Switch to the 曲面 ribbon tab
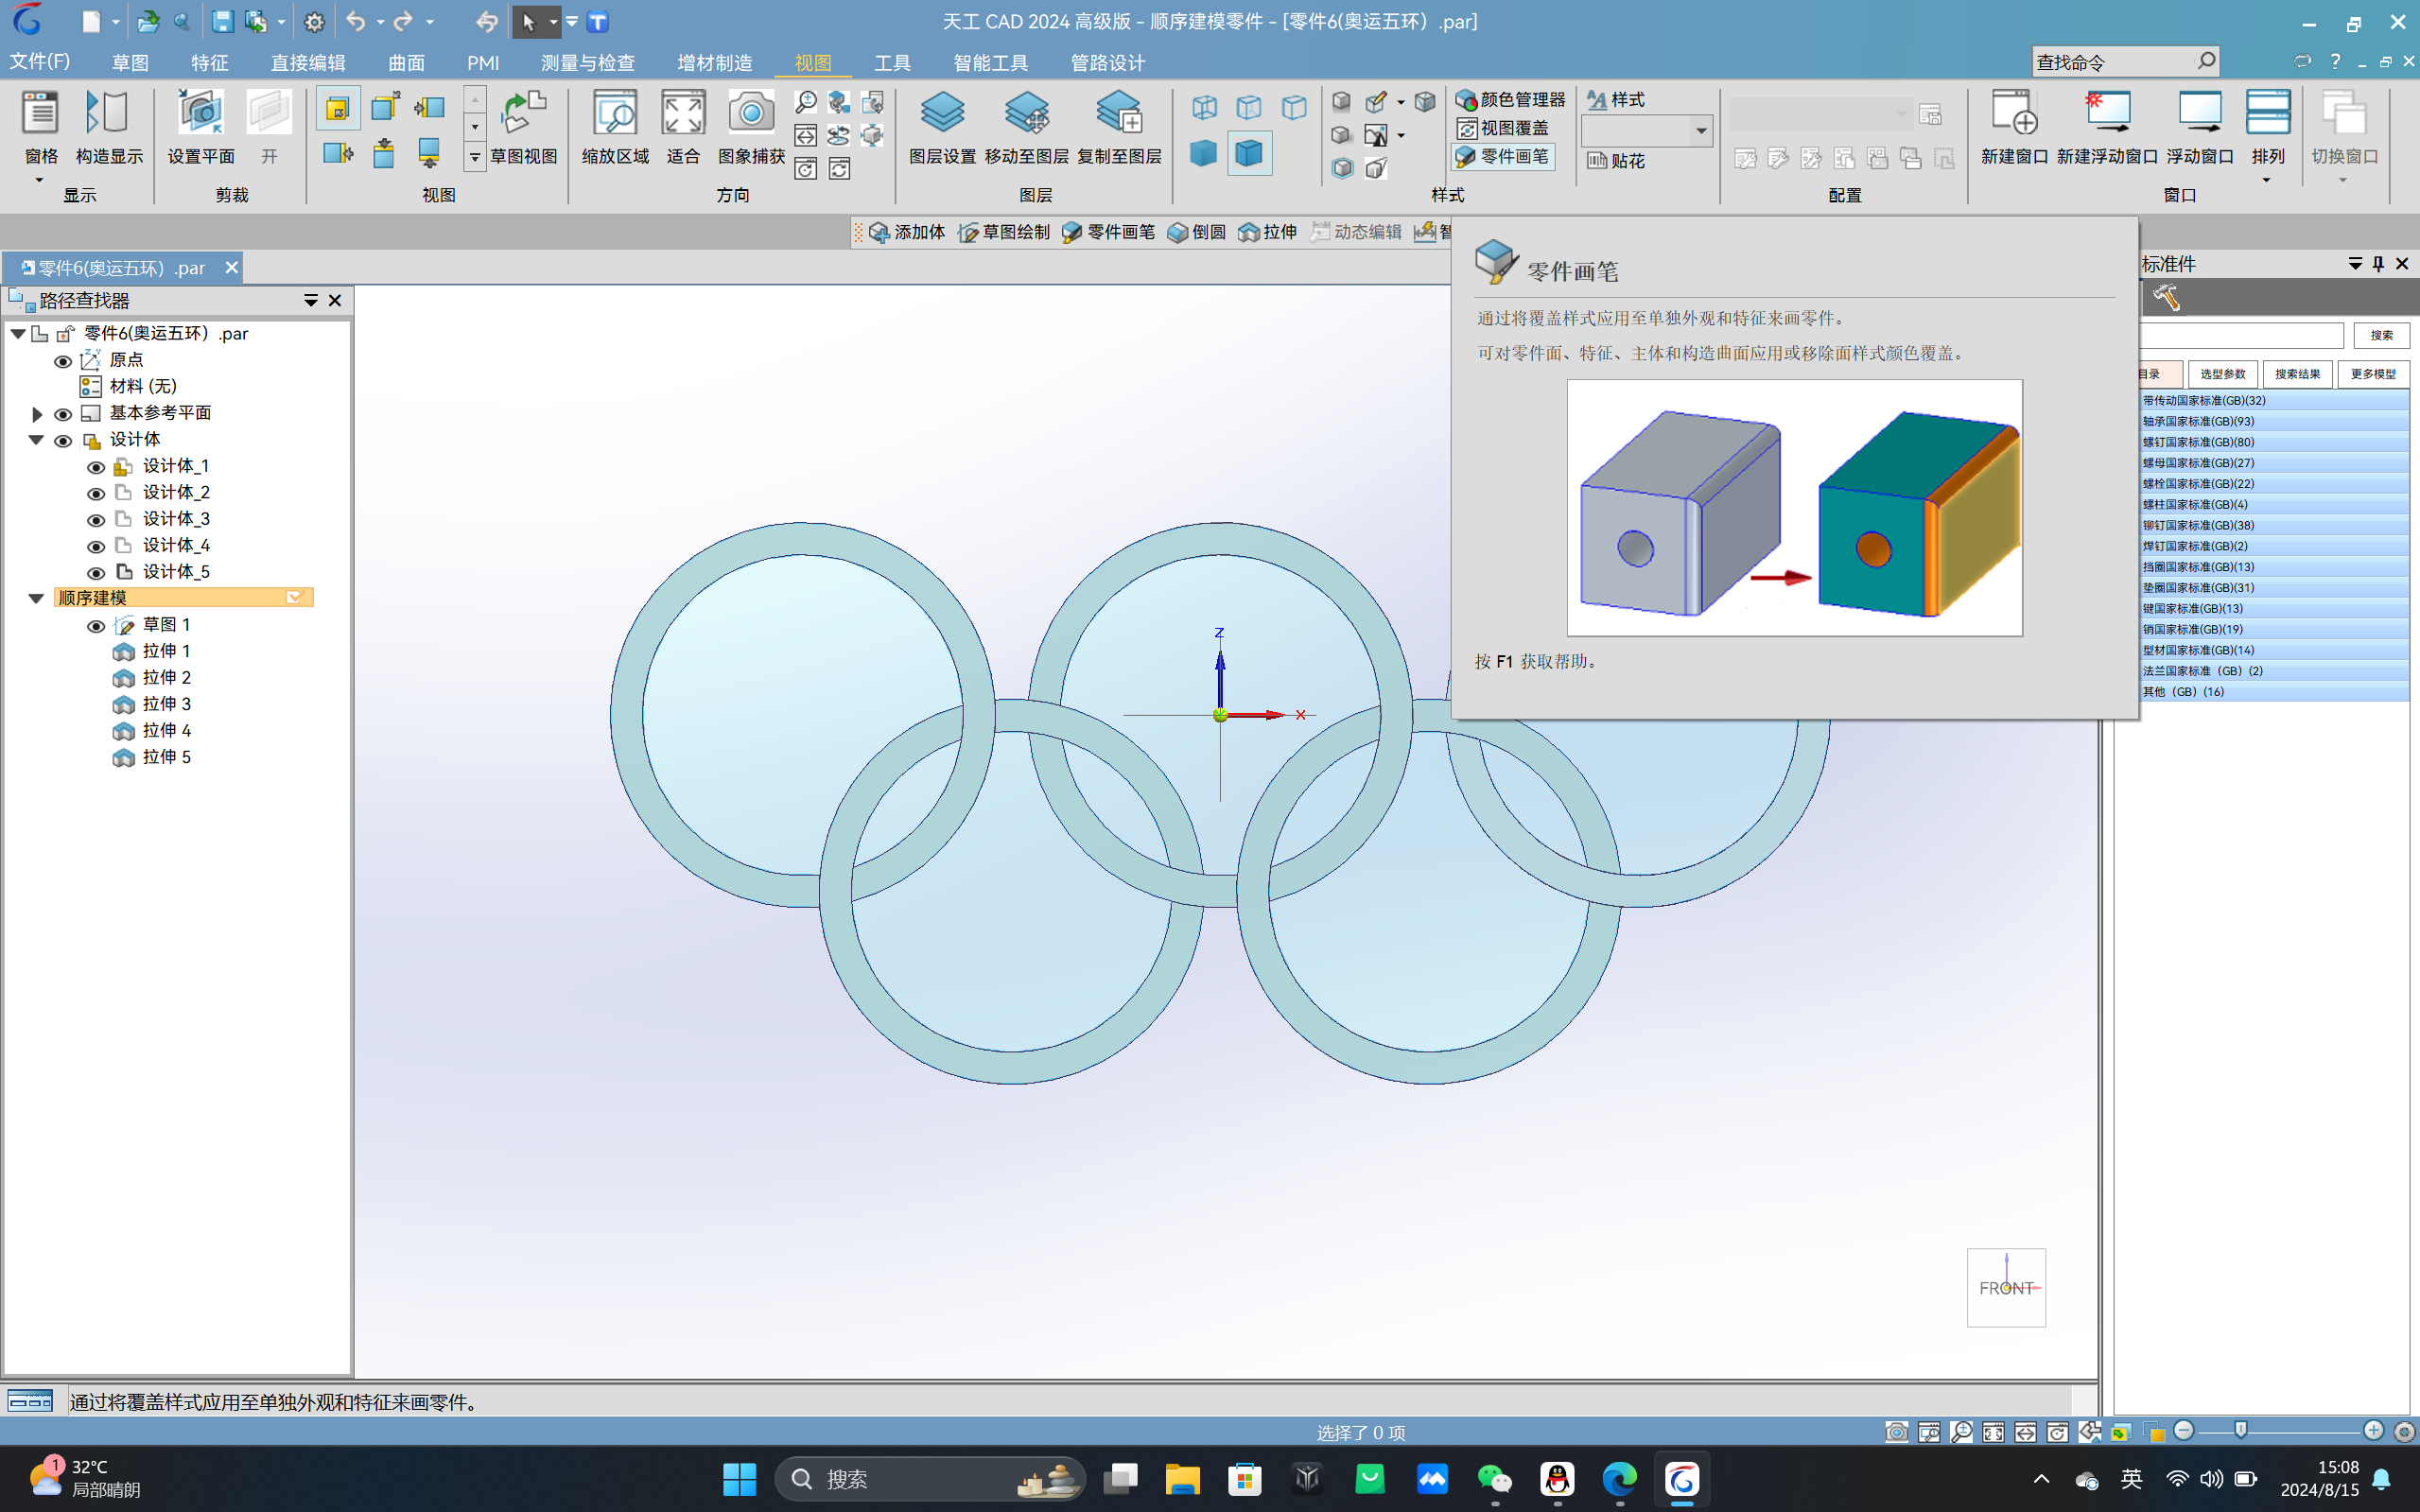2420x1512 pixels. tap(406, 63)
